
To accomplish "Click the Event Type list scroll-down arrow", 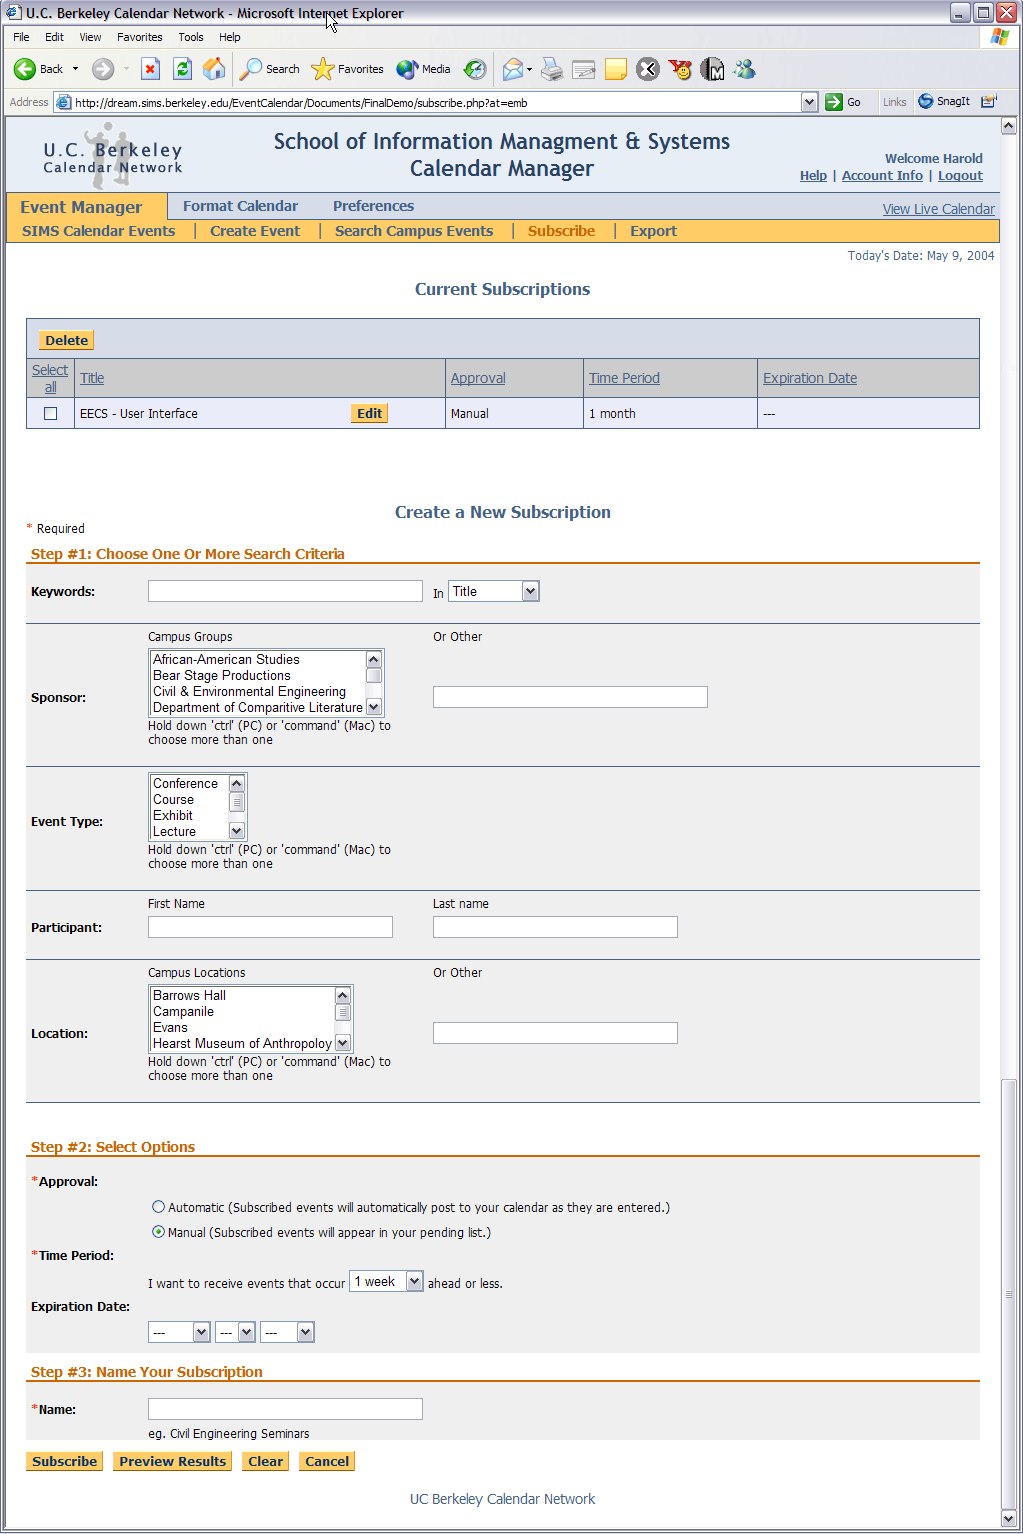I will pyautogui.click(x=237, y=831).
